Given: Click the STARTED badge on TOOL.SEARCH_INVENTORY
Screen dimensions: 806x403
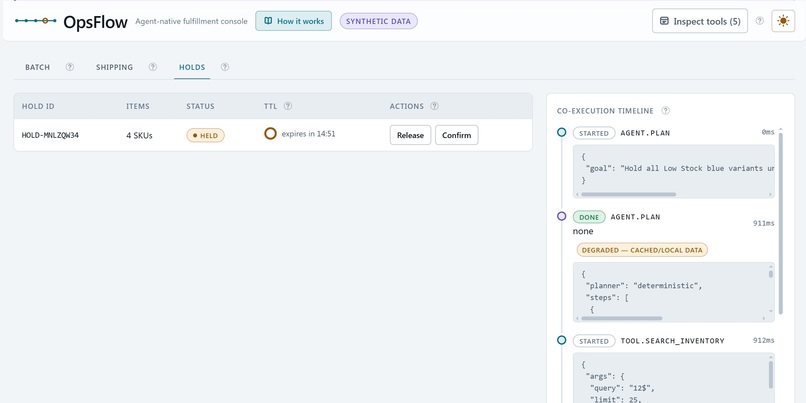Looking at the screenshot, I should click(x=594, y=341).
